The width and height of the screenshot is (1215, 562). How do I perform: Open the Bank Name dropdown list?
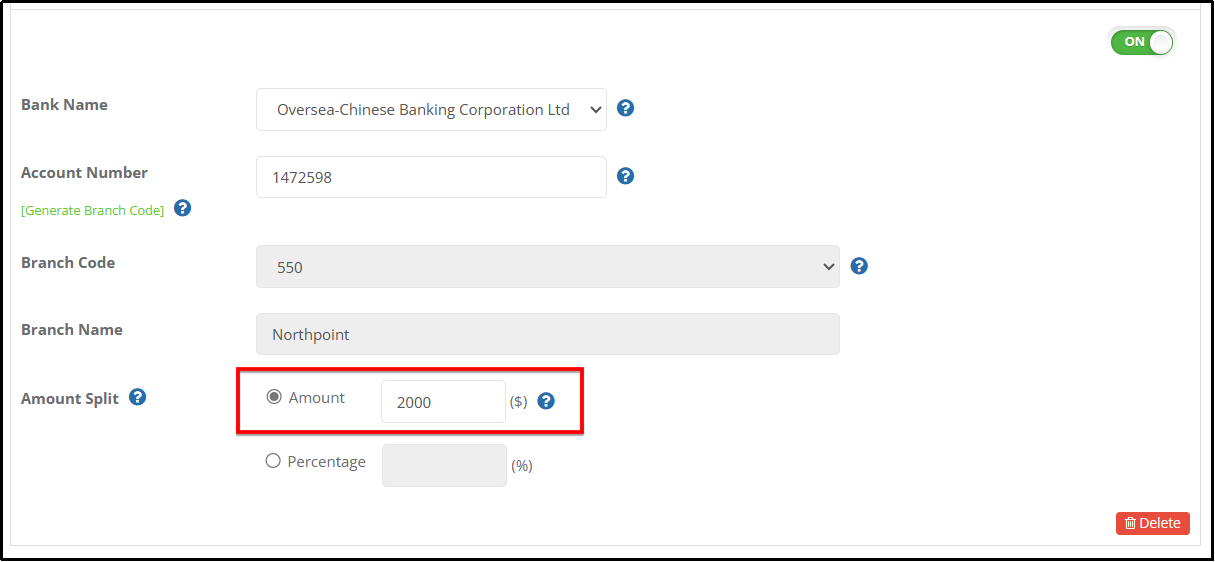pos(431,109)
